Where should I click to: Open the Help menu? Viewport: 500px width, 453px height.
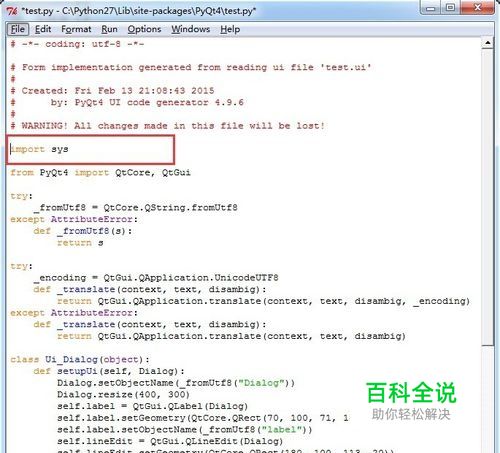[230, 29]
